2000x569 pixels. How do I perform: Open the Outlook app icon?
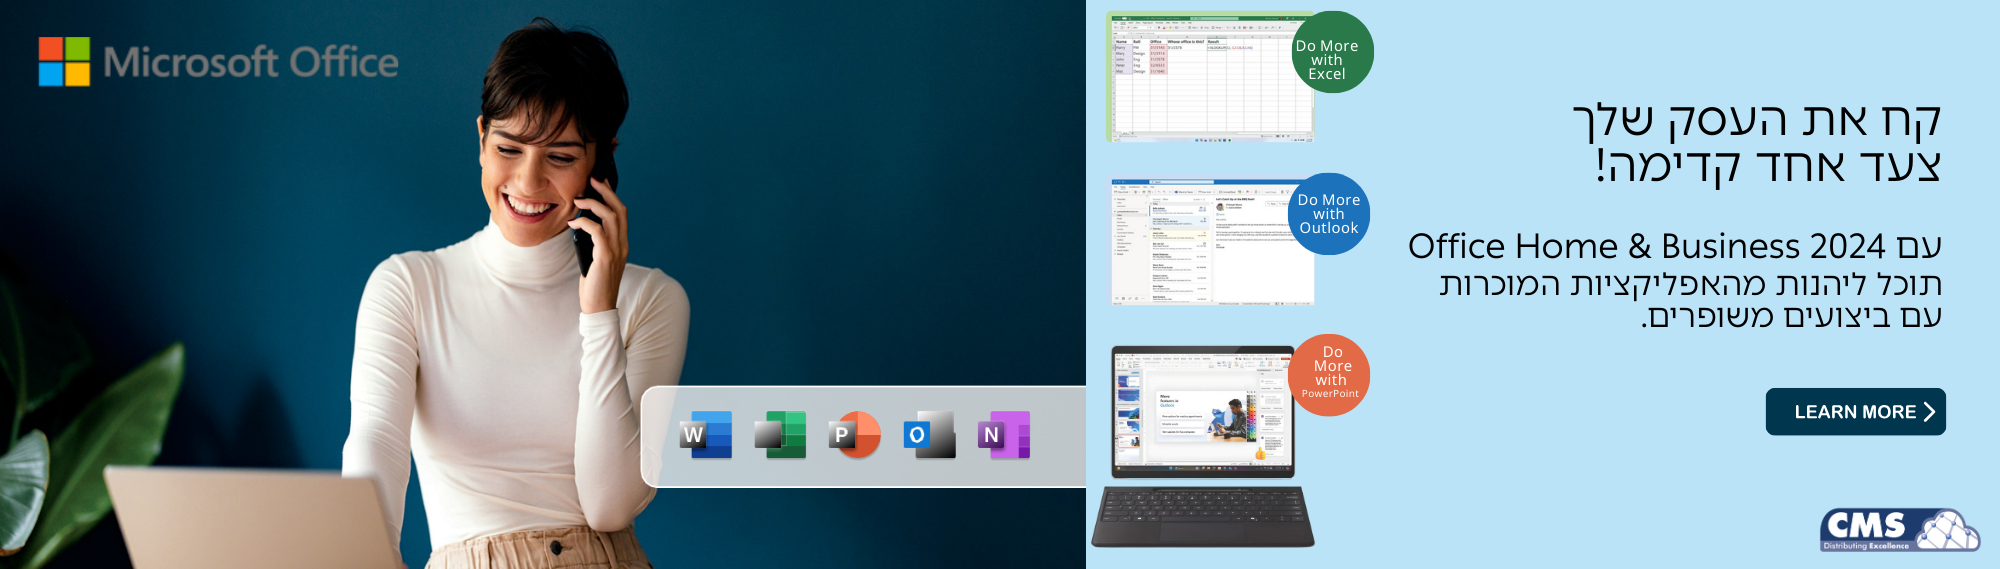click(929, 435)
